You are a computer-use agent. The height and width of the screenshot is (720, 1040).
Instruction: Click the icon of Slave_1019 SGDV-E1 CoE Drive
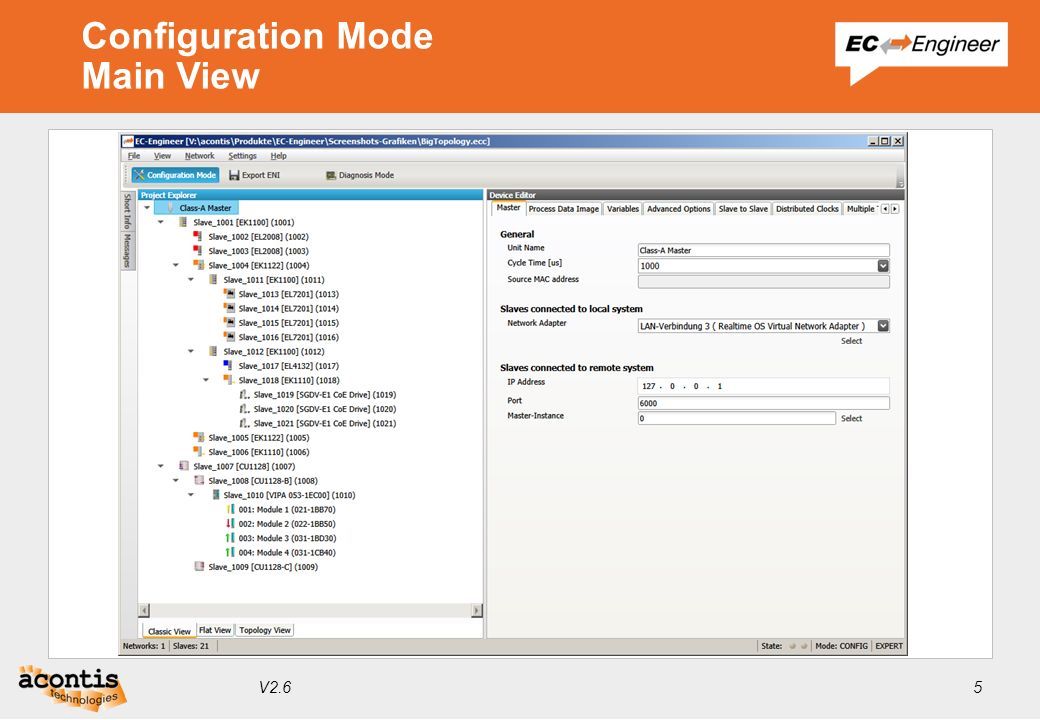(244, 394)
